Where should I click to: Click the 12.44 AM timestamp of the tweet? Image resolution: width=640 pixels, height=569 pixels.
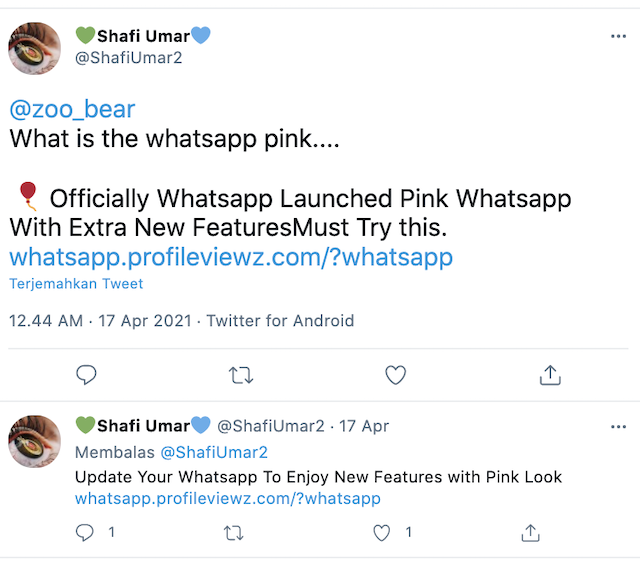(48, 321)
